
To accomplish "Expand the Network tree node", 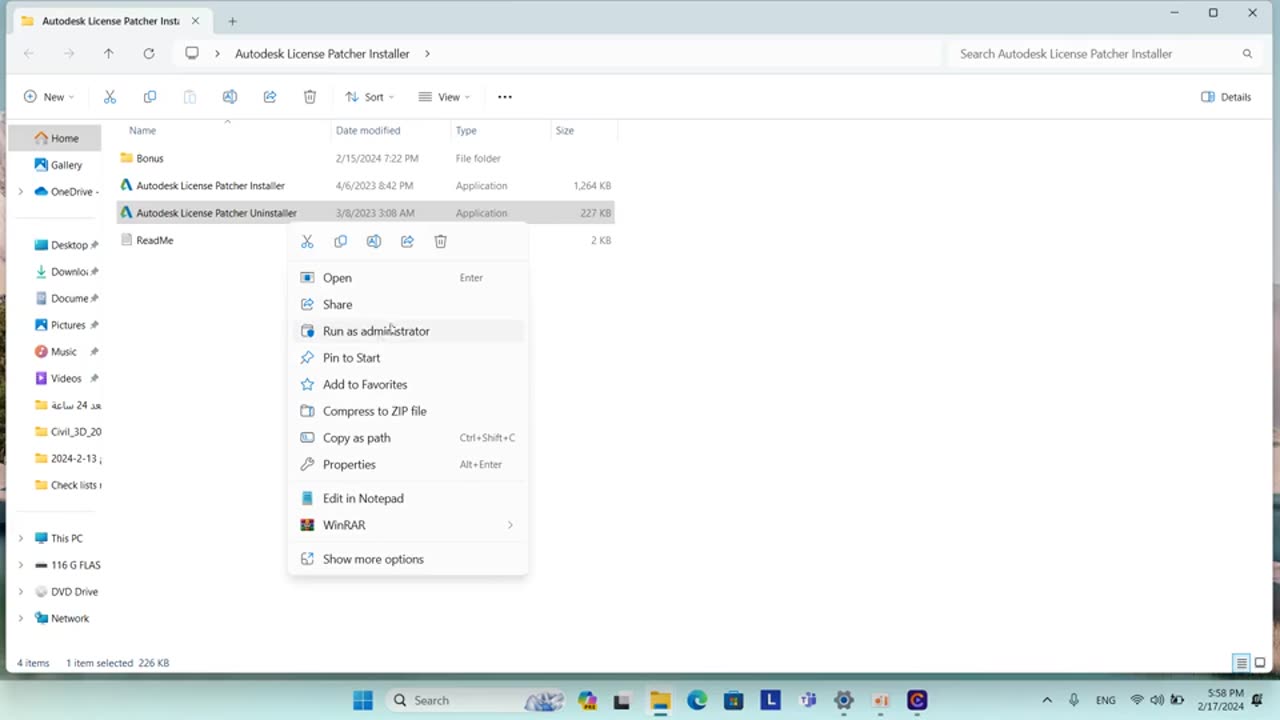I will (x=20, y=618).
